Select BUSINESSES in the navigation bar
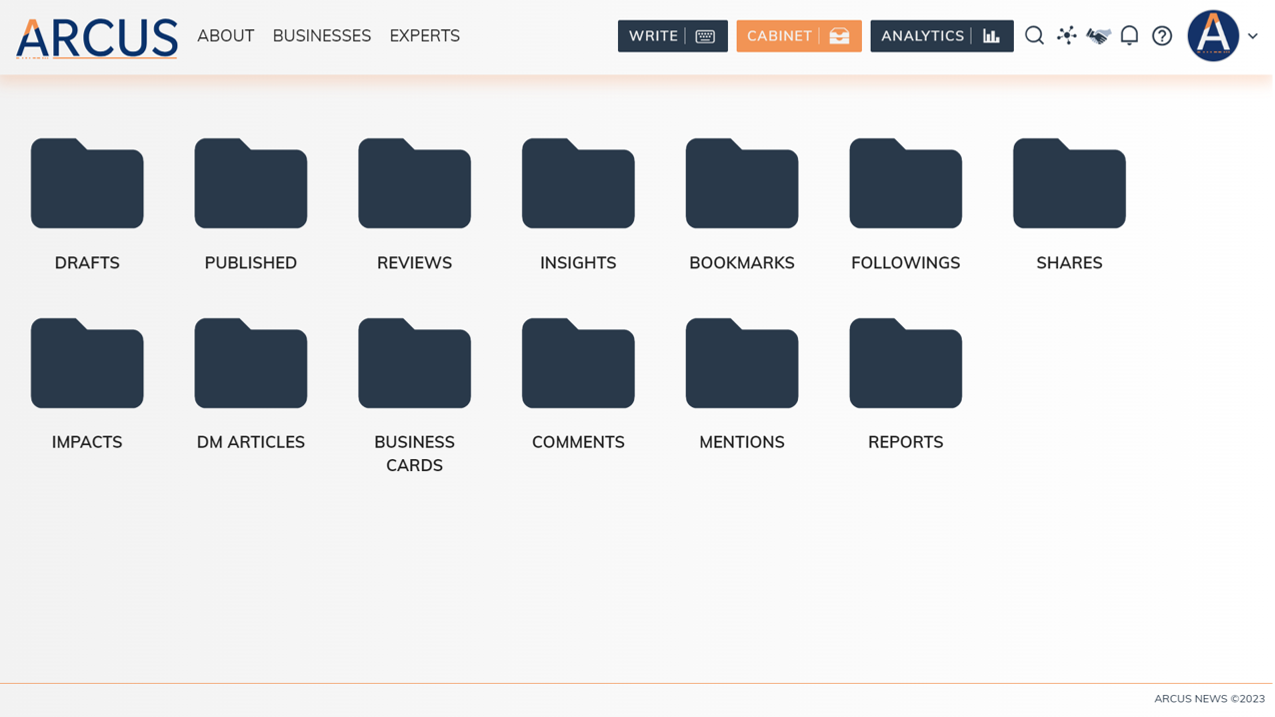The width and height of the screenshot is (1275, 717). (x=321, y=35)
